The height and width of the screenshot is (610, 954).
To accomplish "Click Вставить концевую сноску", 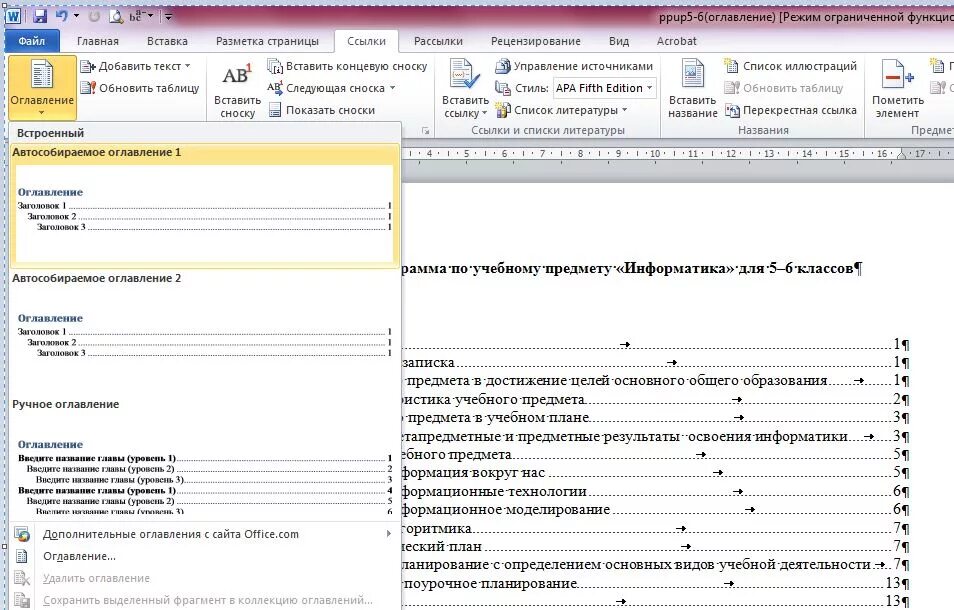I will point(347,66).
